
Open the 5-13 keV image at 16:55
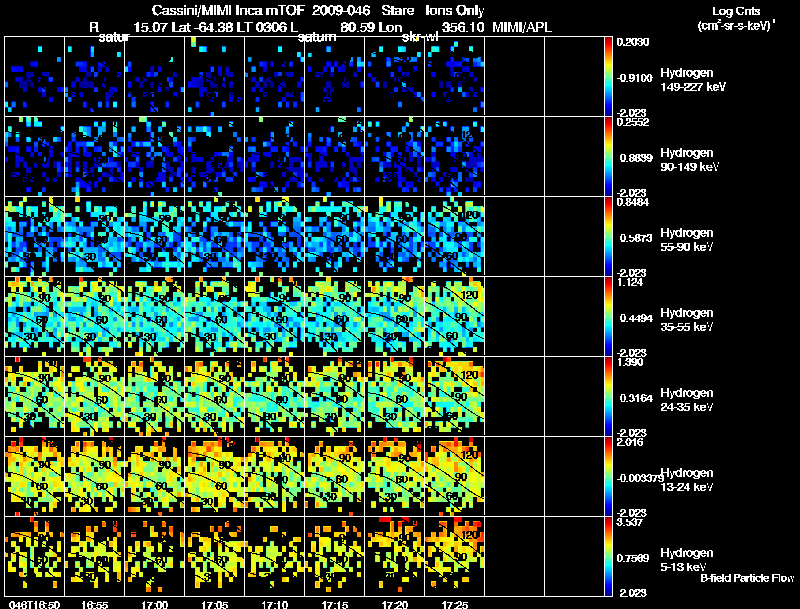click(94, 556)
